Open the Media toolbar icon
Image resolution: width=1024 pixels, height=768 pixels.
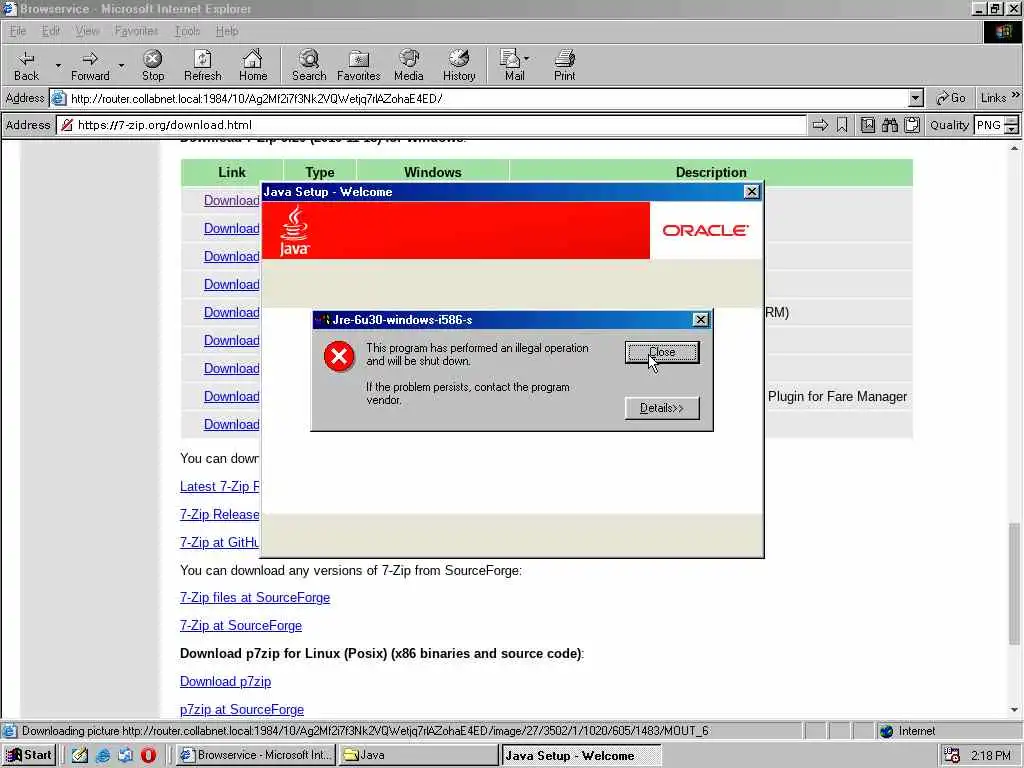[409, 65]
